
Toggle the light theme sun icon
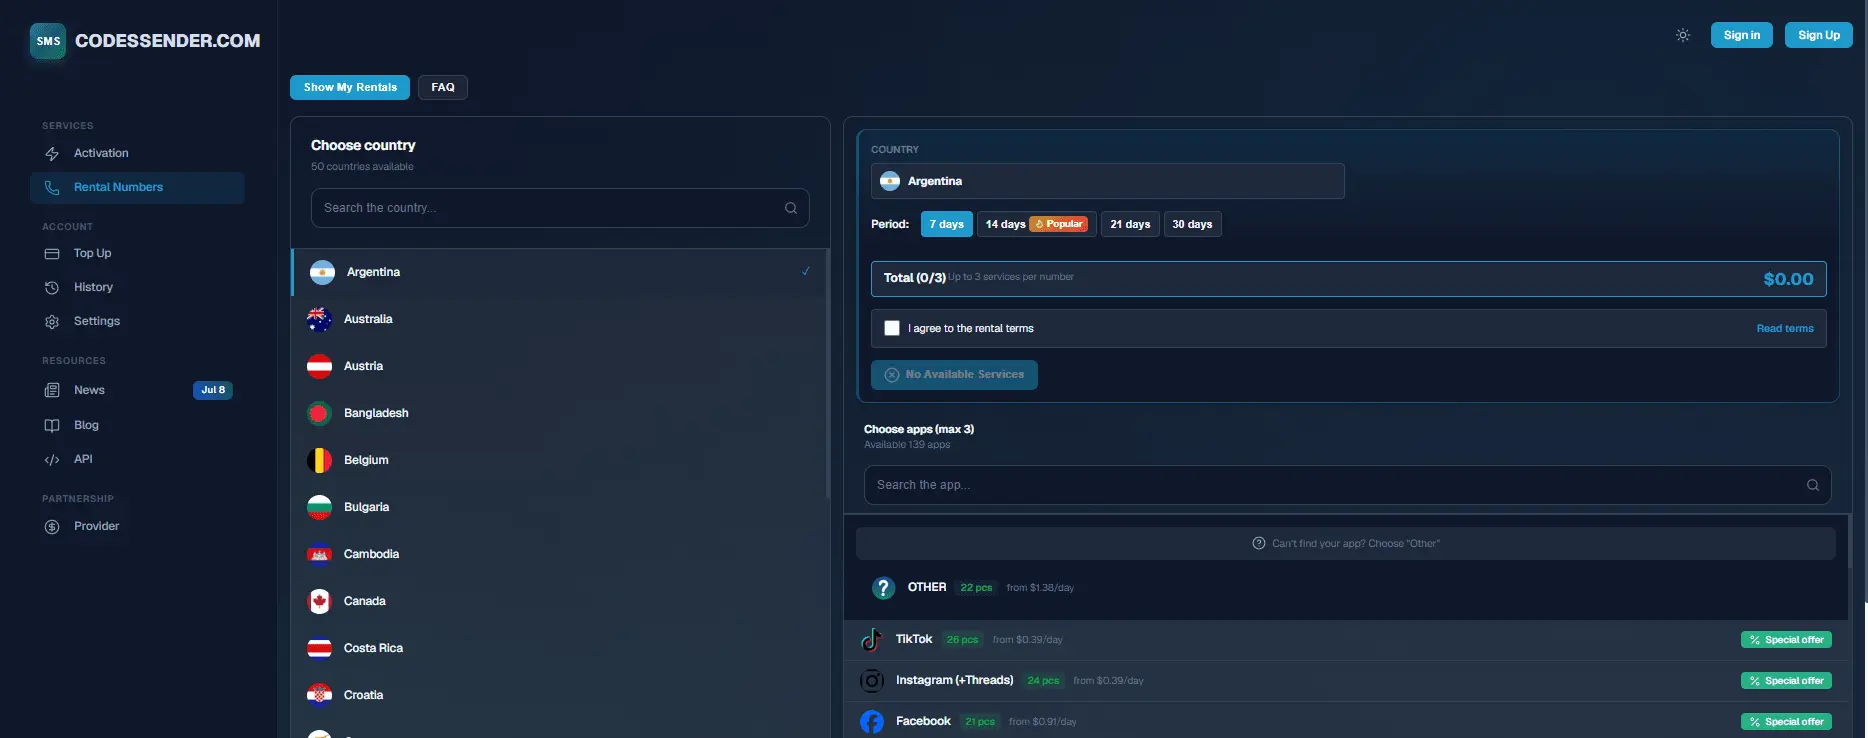coord(1683,35)
